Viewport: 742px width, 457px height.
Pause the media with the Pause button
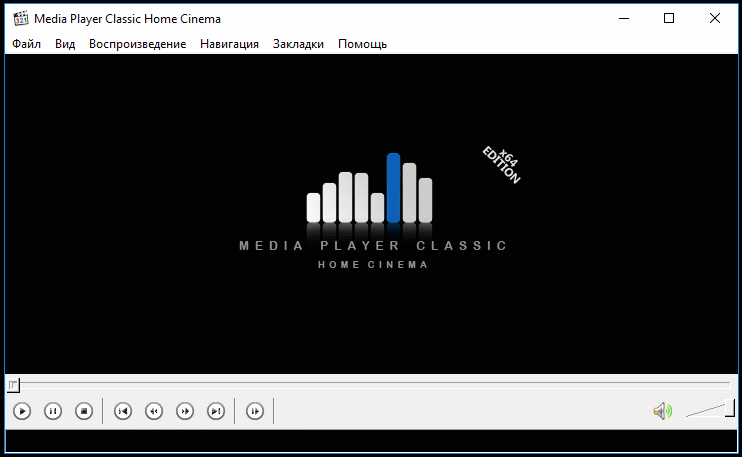click(x=53, y=411)
